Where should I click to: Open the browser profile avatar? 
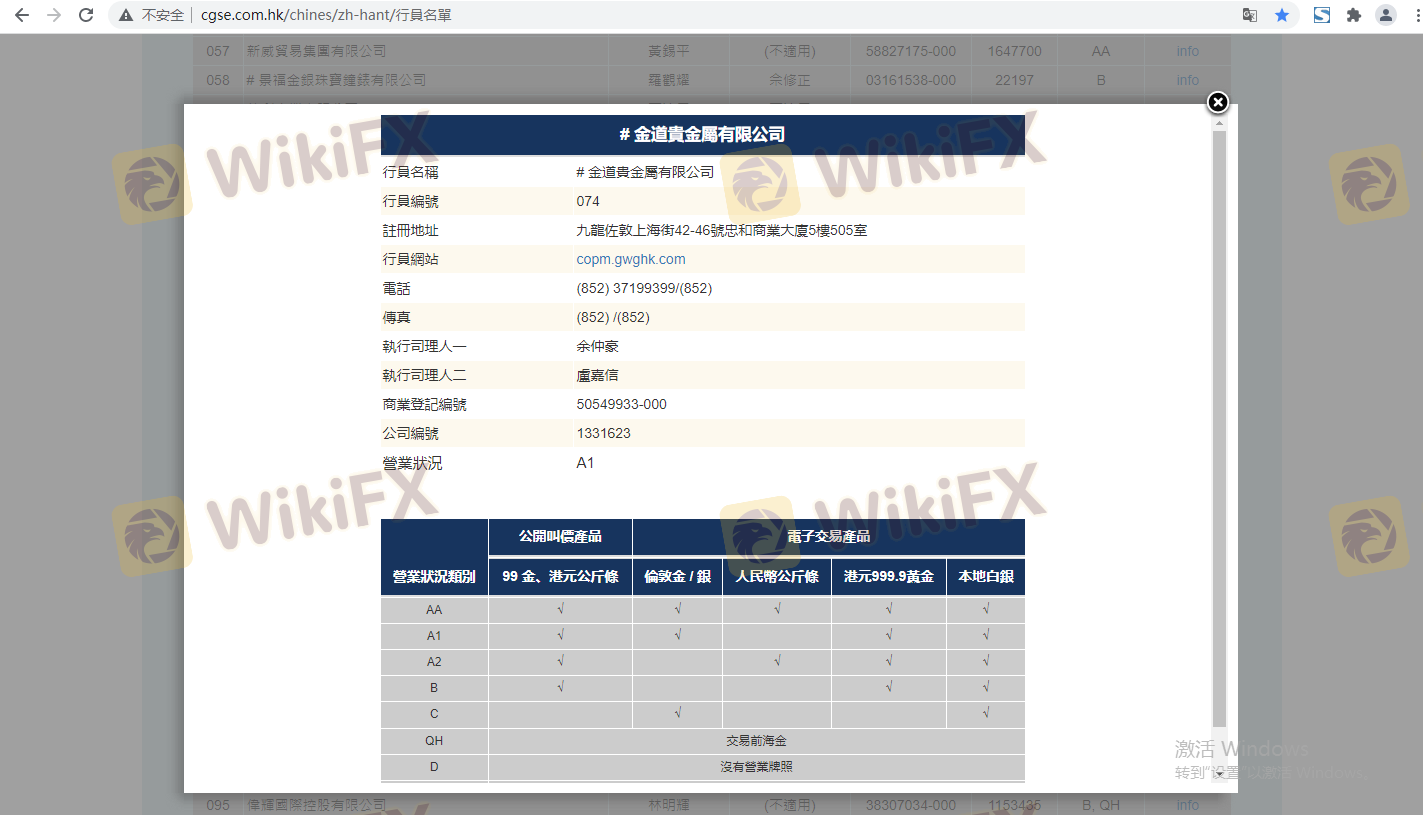click(x=1385, y=15)
